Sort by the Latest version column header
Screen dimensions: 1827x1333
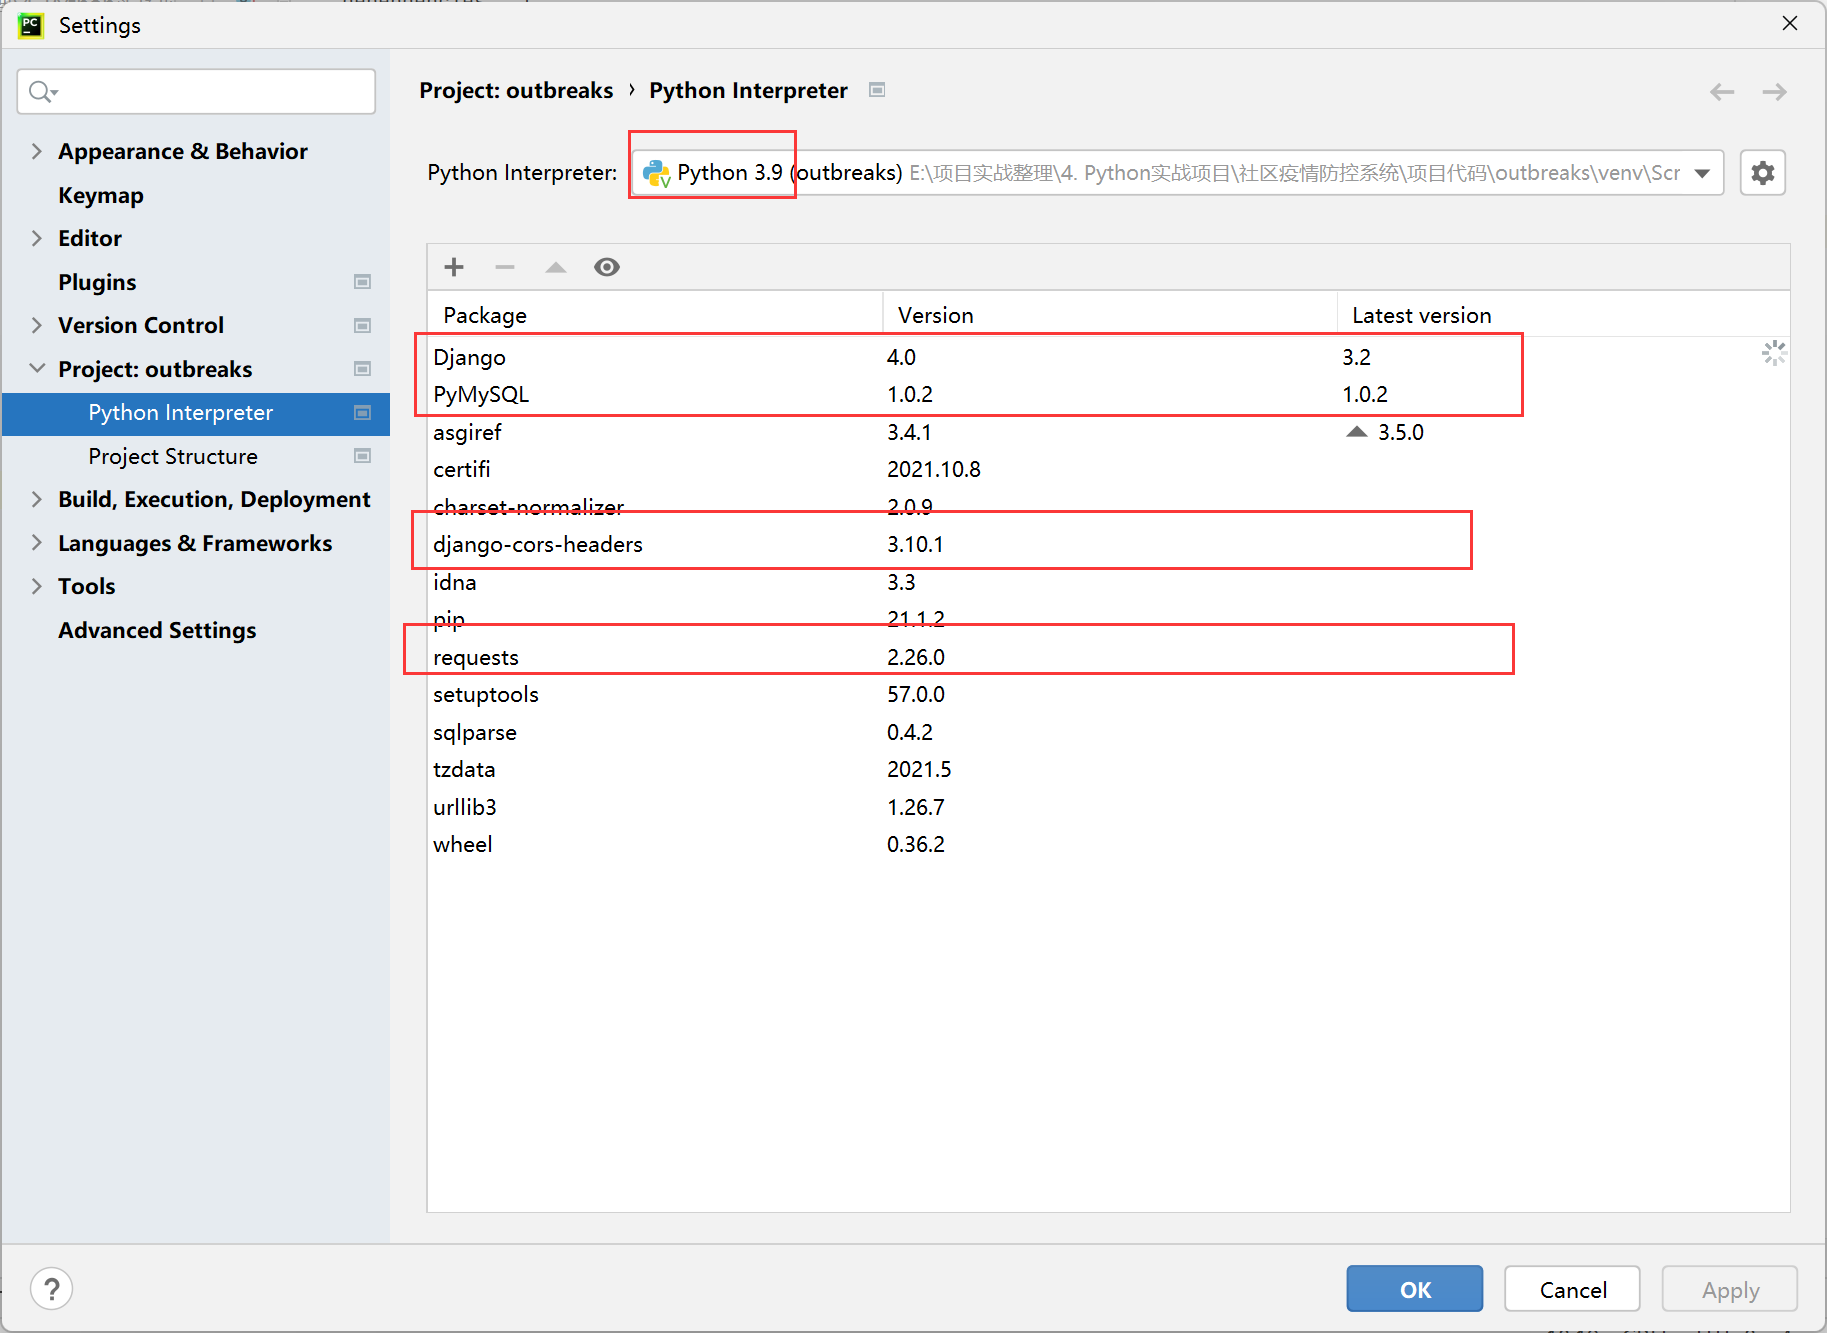coord(1563,315)
